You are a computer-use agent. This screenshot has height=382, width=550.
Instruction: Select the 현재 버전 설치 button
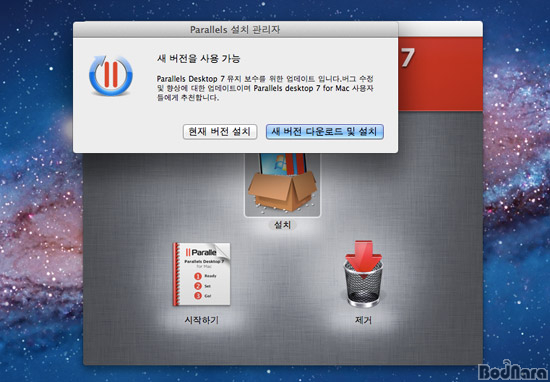220,132
